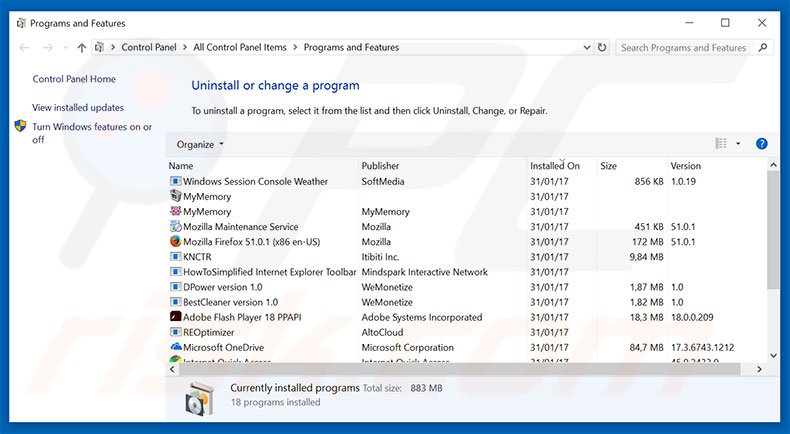
Task: Click the Mozilla Firefox program icon
Action: pos(175,241)
